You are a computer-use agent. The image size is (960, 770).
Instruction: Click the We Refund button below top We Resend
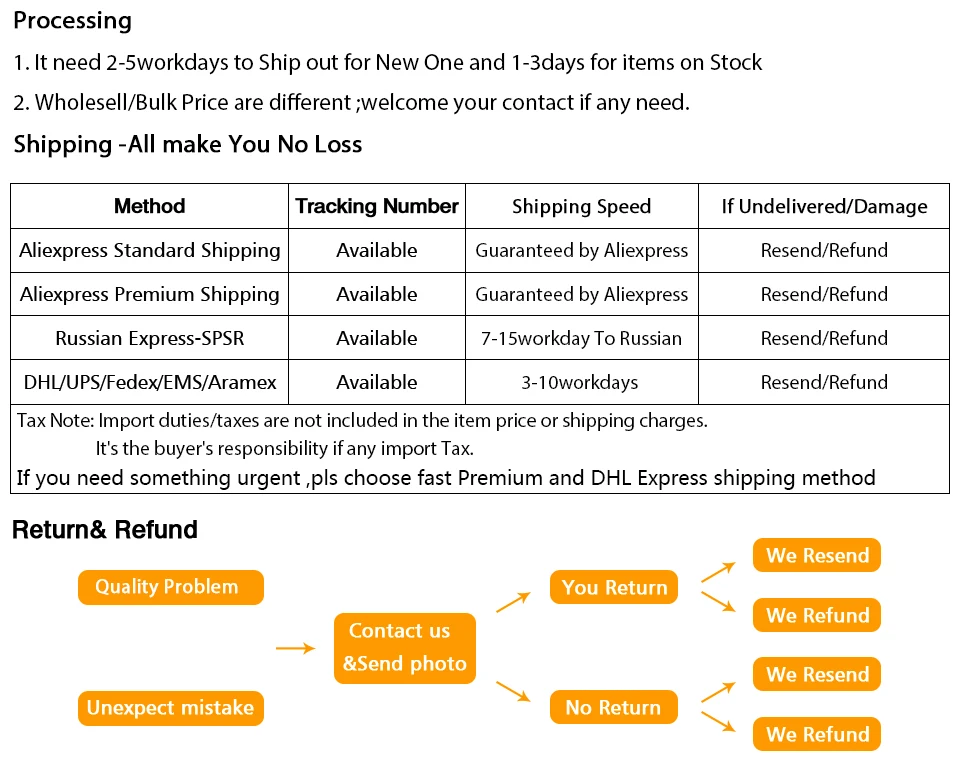click(817, 615)
